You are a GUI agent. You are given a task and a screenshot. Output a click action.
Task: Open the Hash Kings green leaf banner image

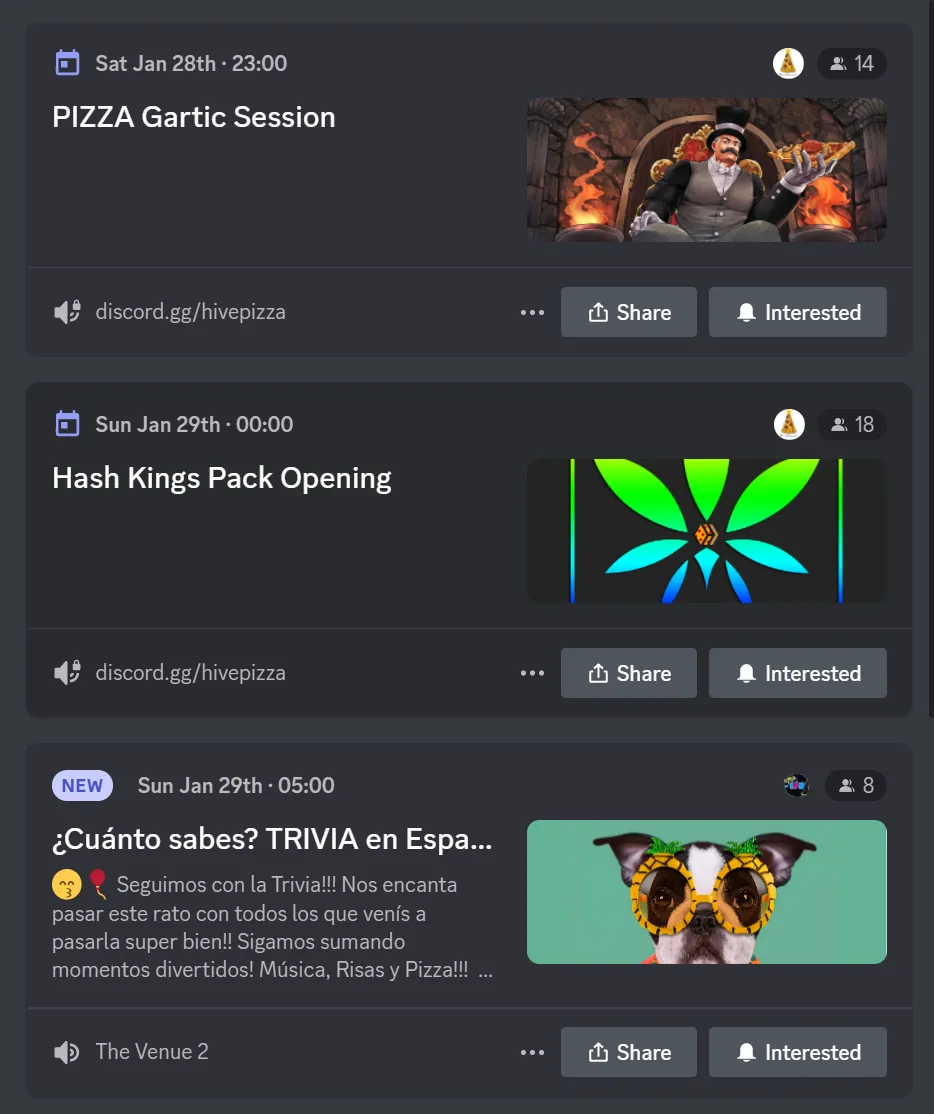tap(707, 531)
